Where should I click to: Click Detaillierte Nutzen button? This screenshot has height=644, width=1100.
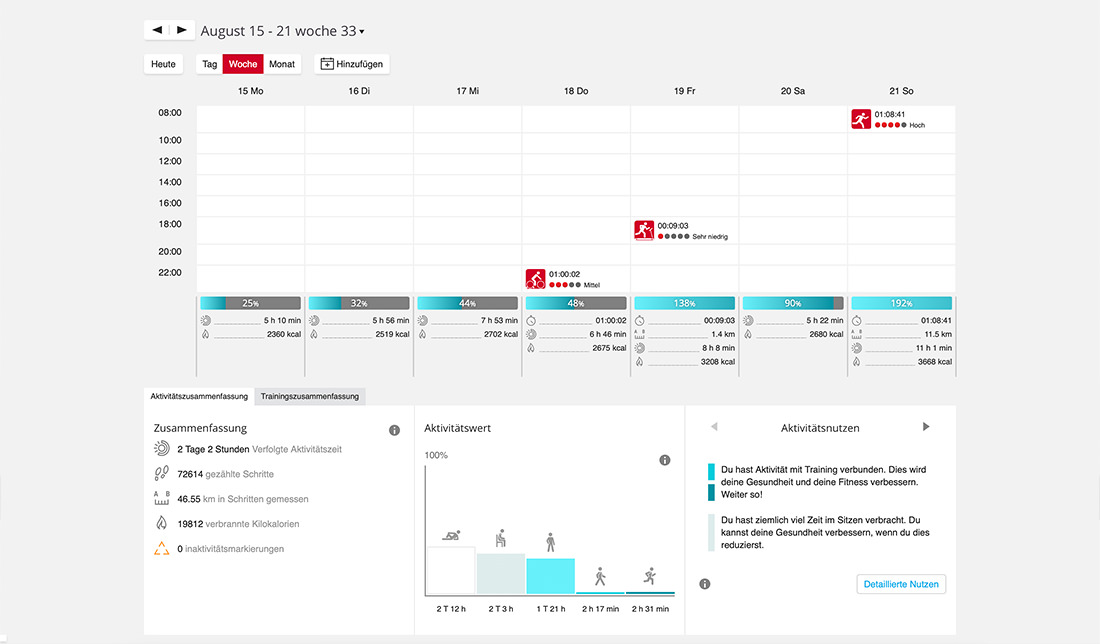pos(901,584)
